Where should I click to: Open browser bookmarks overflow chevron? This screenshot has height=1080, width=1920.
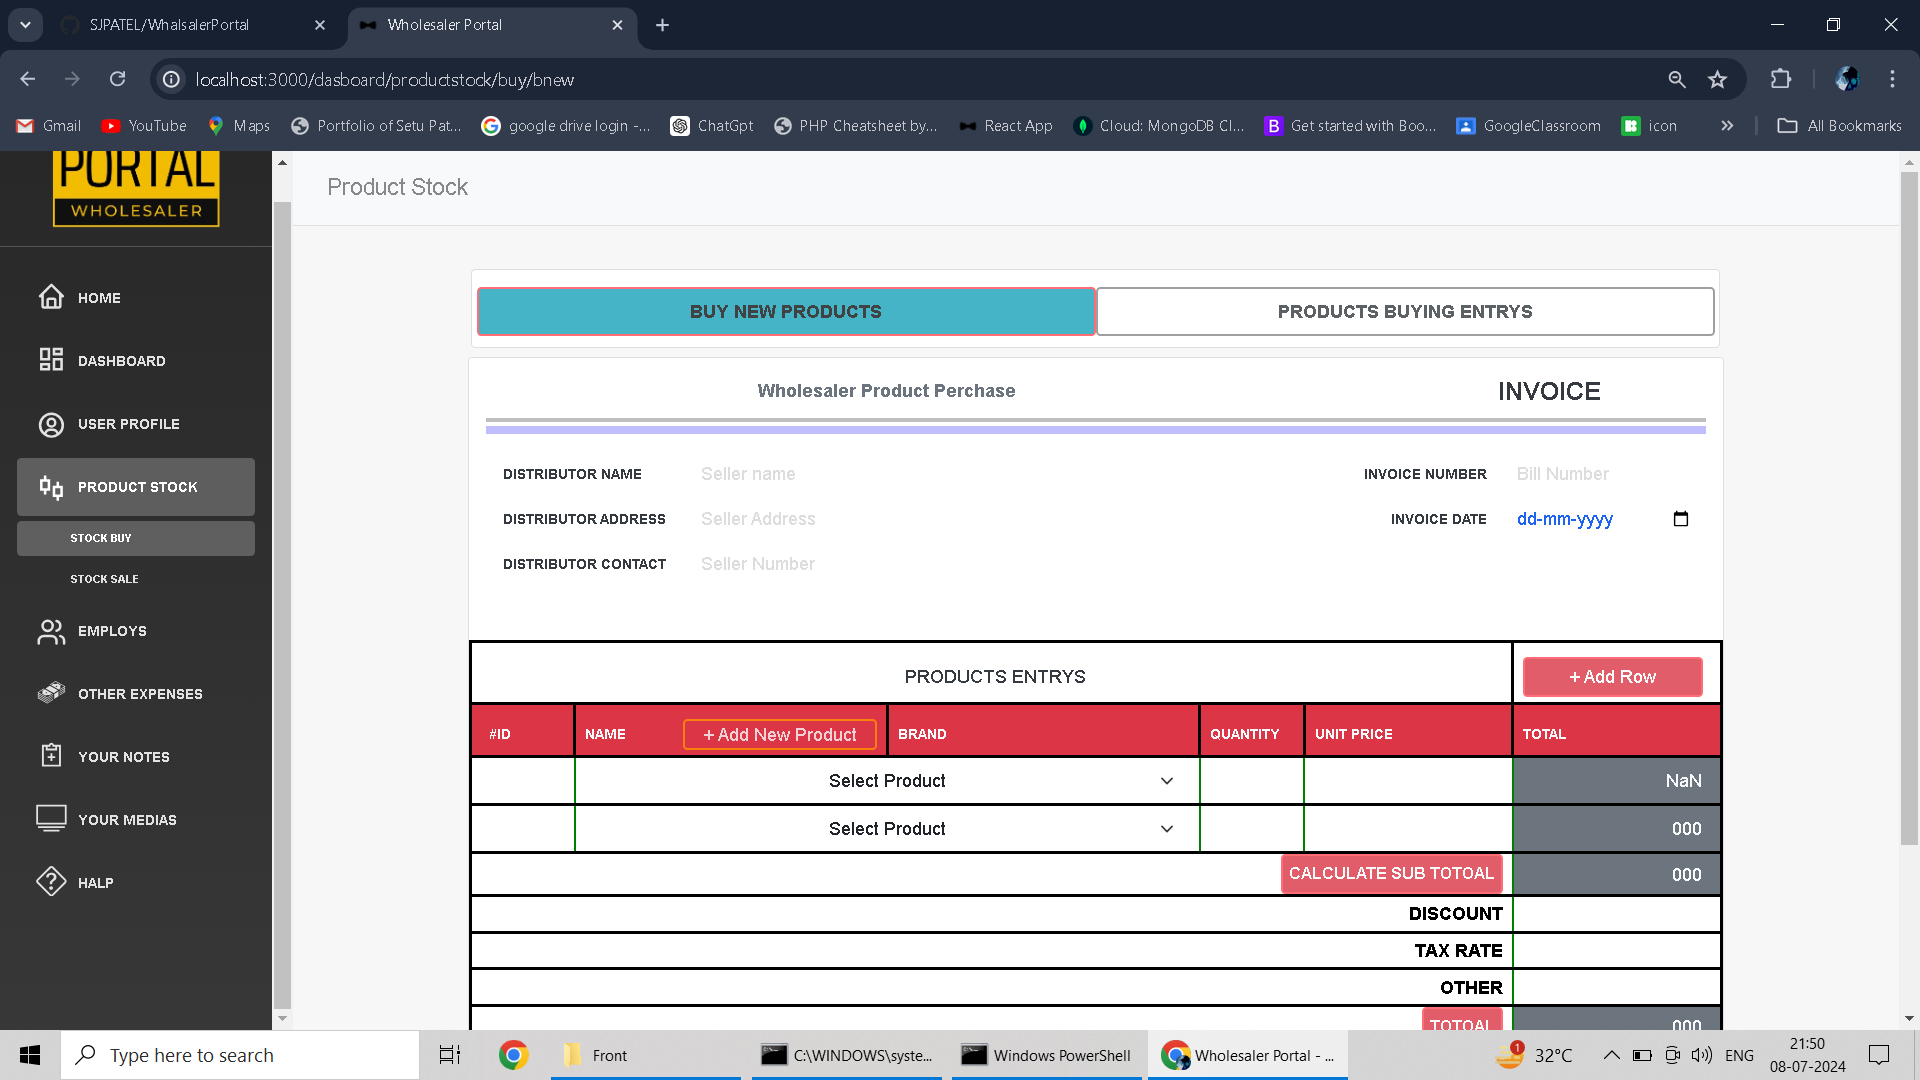click(x=1726, y=126)
